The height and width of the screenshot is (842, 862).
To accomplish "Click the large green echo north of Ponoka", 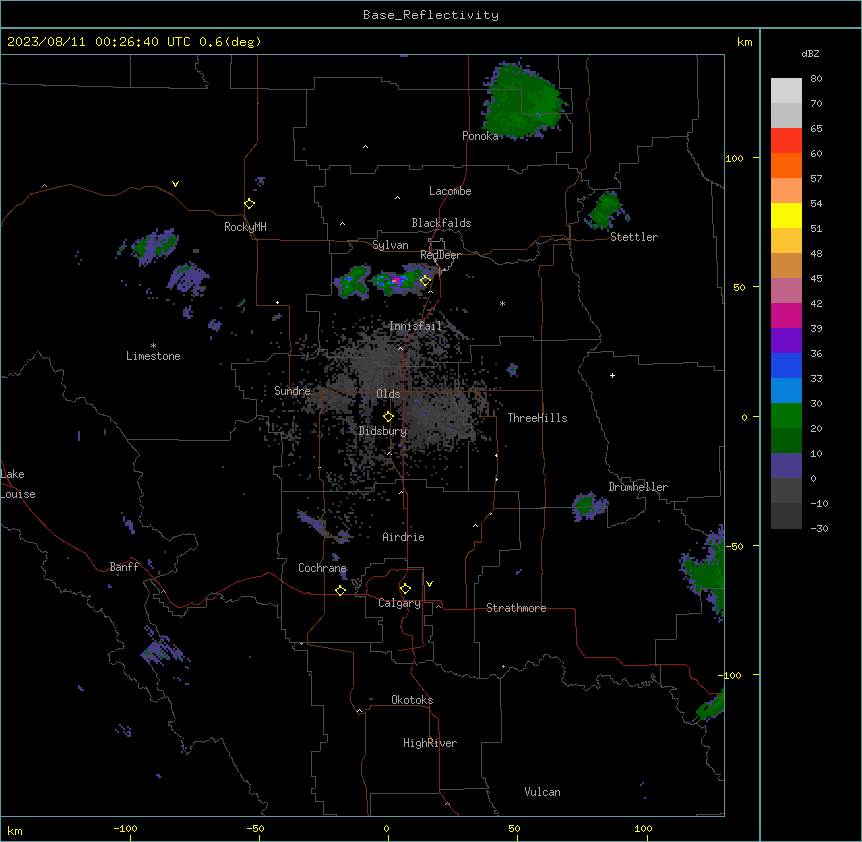I will click(x=522, y=102).
